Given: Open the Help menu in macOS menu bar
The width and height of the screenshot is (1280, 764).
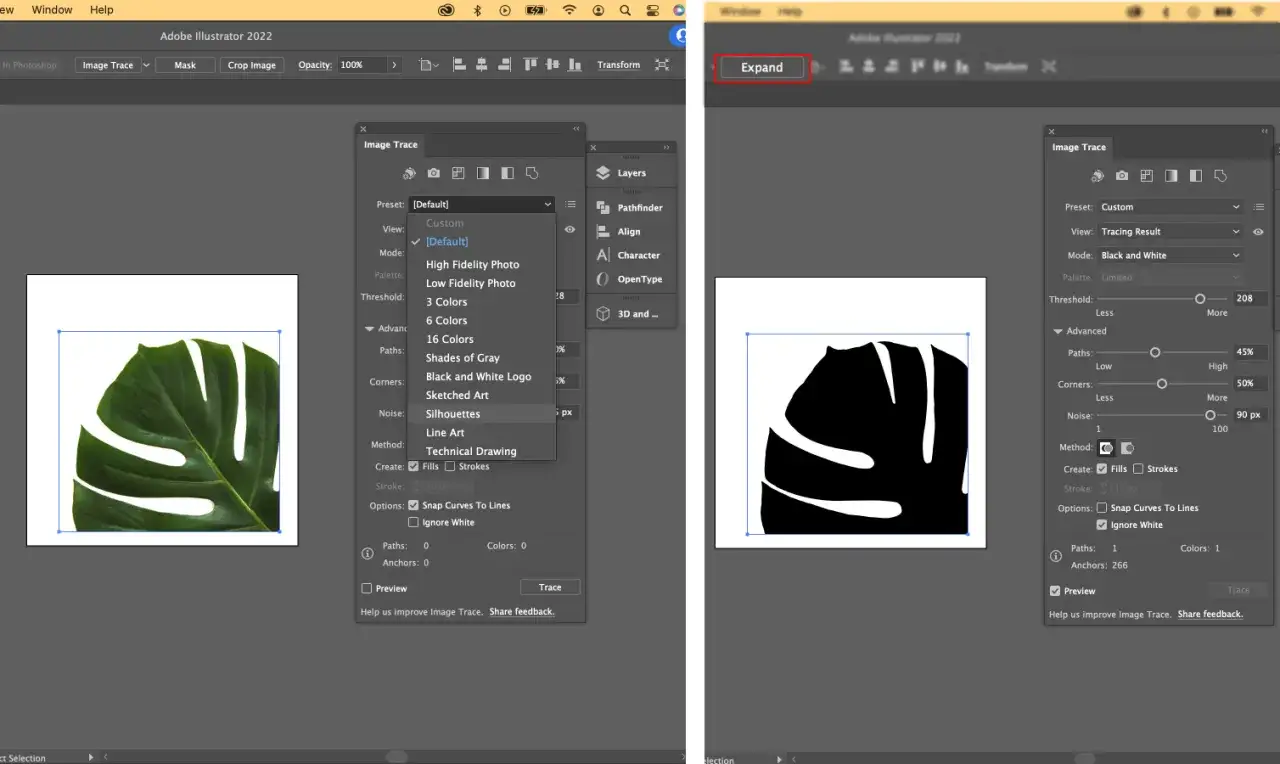Looking at the screenshot, I should click(102, 10).
